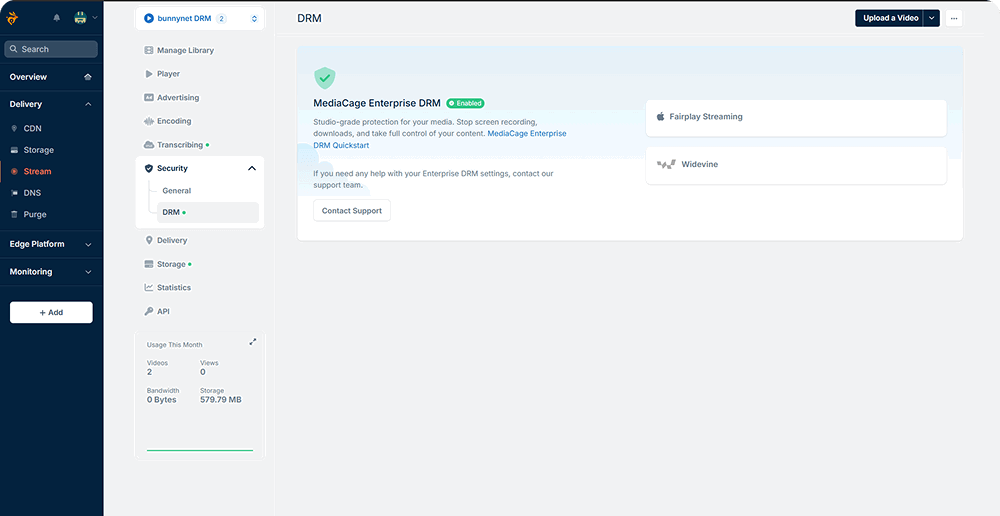Click the Bandwidth value 0 Bytes
Image resolution: width=1000 pixels, height=516 pixels.
(161, 400)
